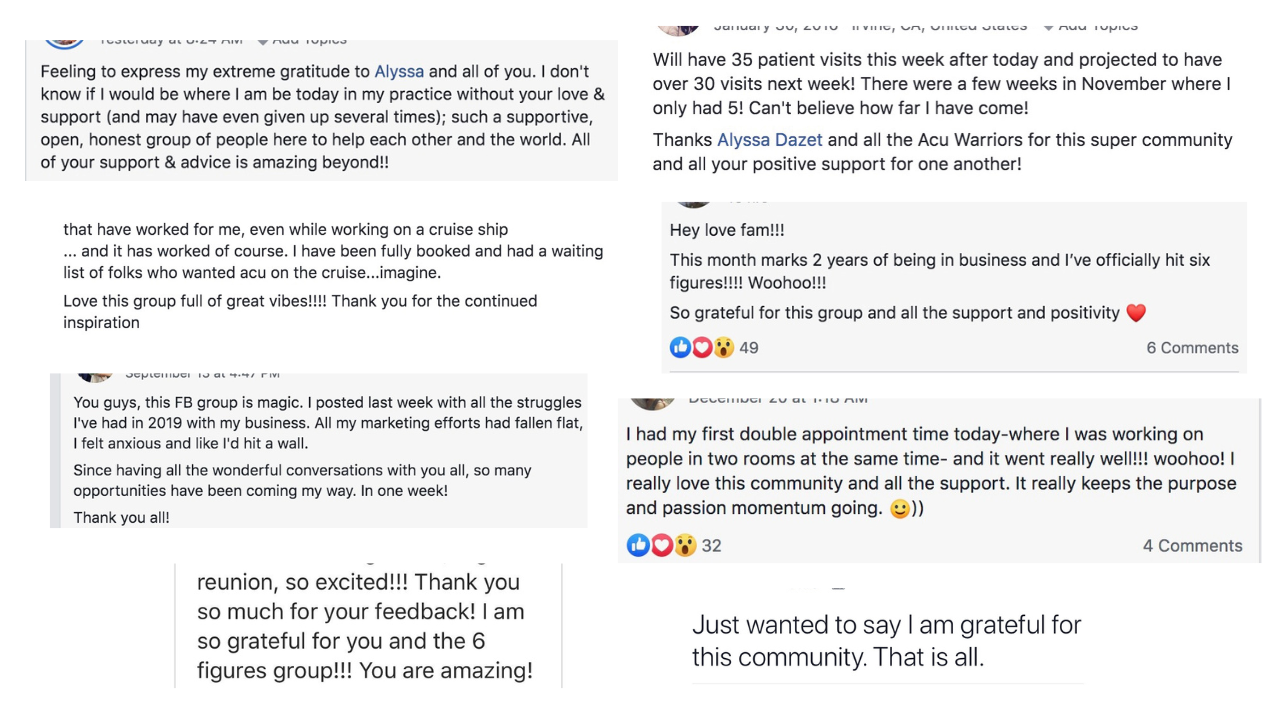Click the Like reaction icon beside 32
Screen dimensions: 1280x720
pyautogui.click(x=638, y=545)
